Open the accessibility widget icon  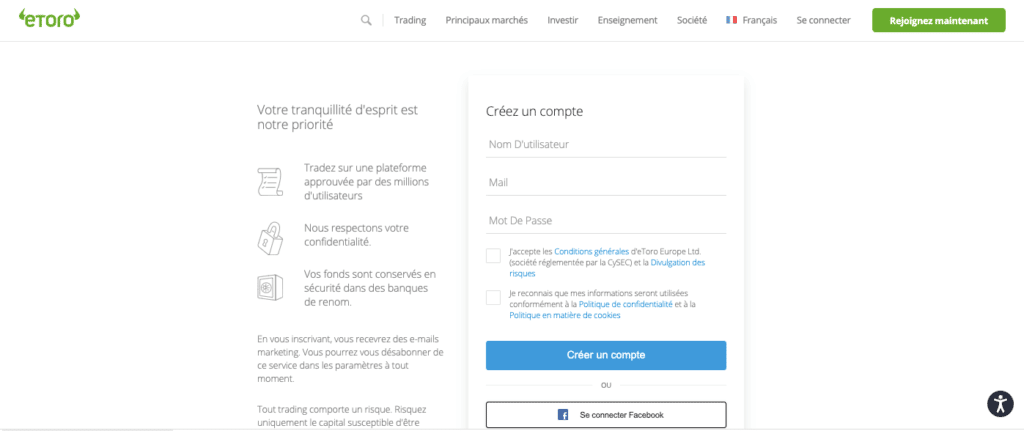click(x=1000, y=404)
